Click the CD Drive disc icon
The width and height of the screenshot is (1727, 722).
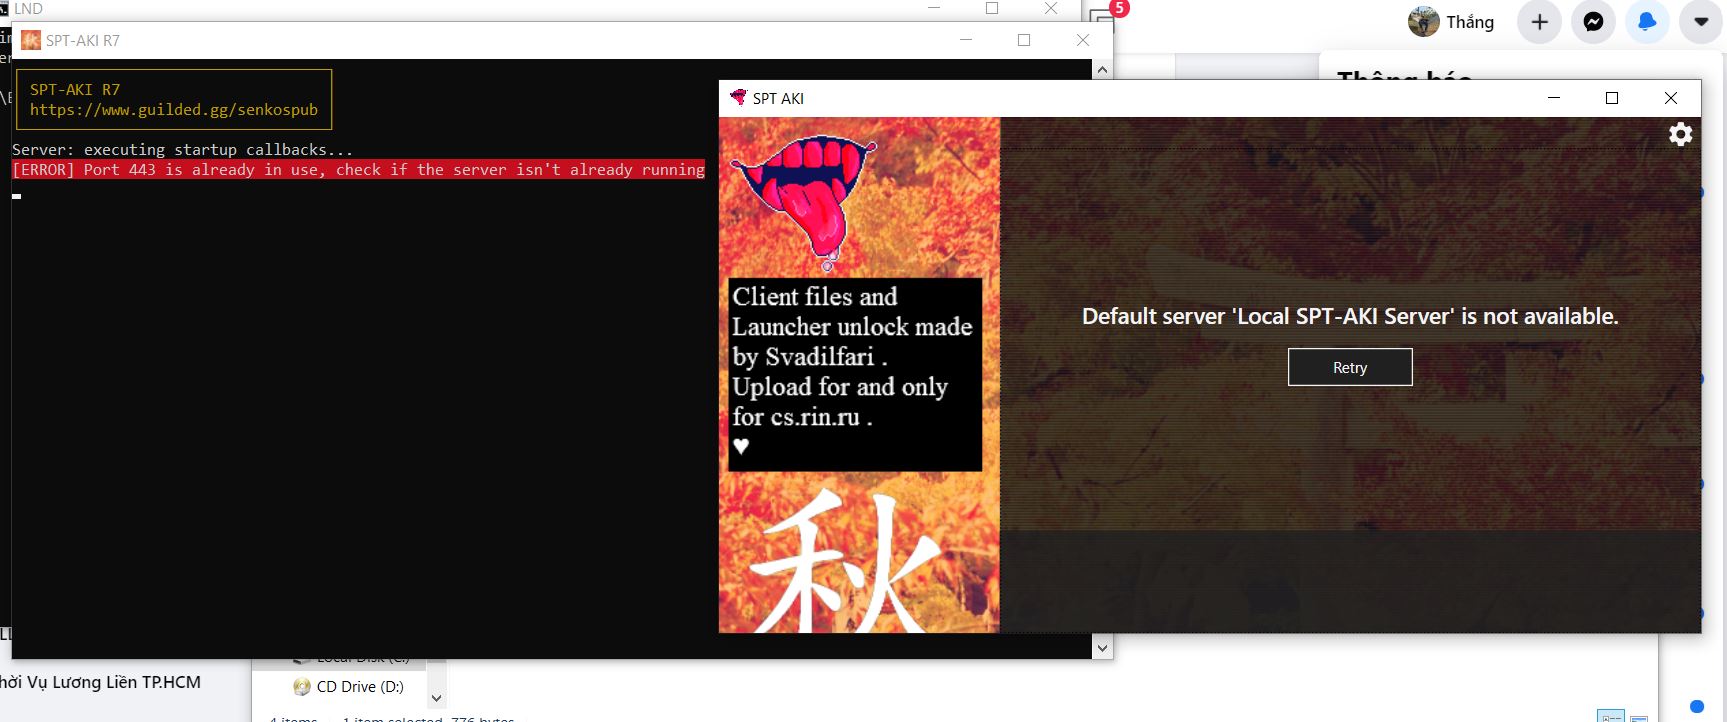pyautogui.click(x=301, y=687)
